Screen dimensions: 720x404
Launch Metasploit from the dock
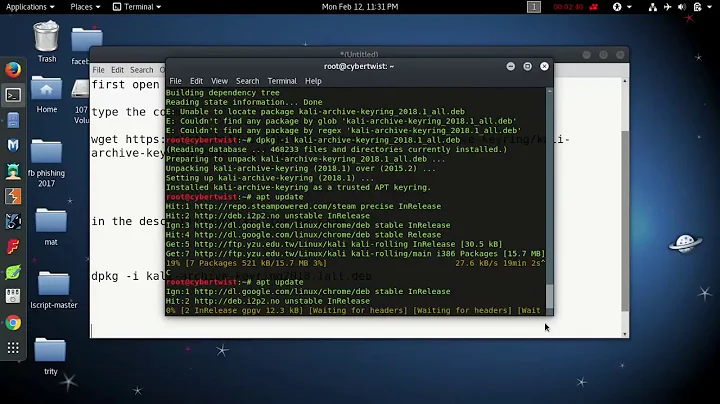point(13,146)
